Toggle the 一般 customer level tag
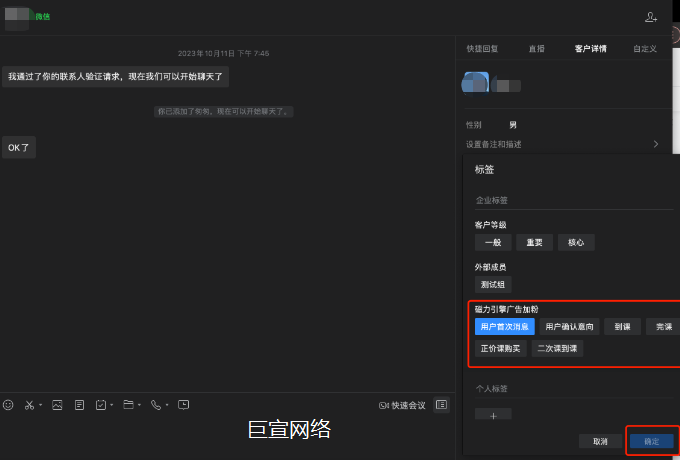Screen dimensions: 680x460 493,242
